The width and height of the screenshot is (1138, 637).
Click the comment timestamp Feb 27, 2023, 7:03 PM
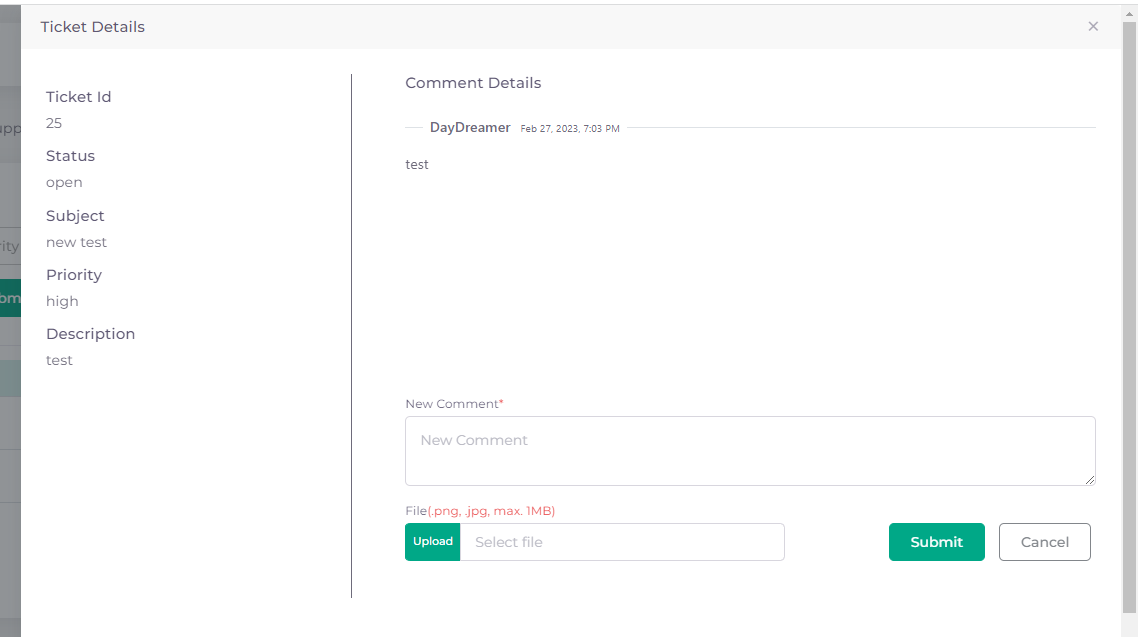pyautogui.click(x=570, y=128)
